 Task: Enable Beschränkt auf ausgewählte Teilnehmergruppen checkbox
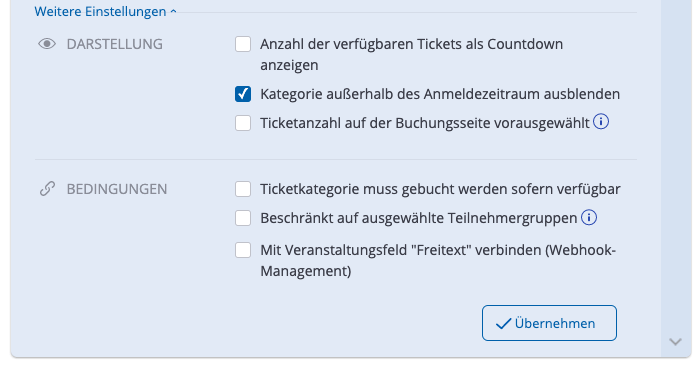pos(243,218)
